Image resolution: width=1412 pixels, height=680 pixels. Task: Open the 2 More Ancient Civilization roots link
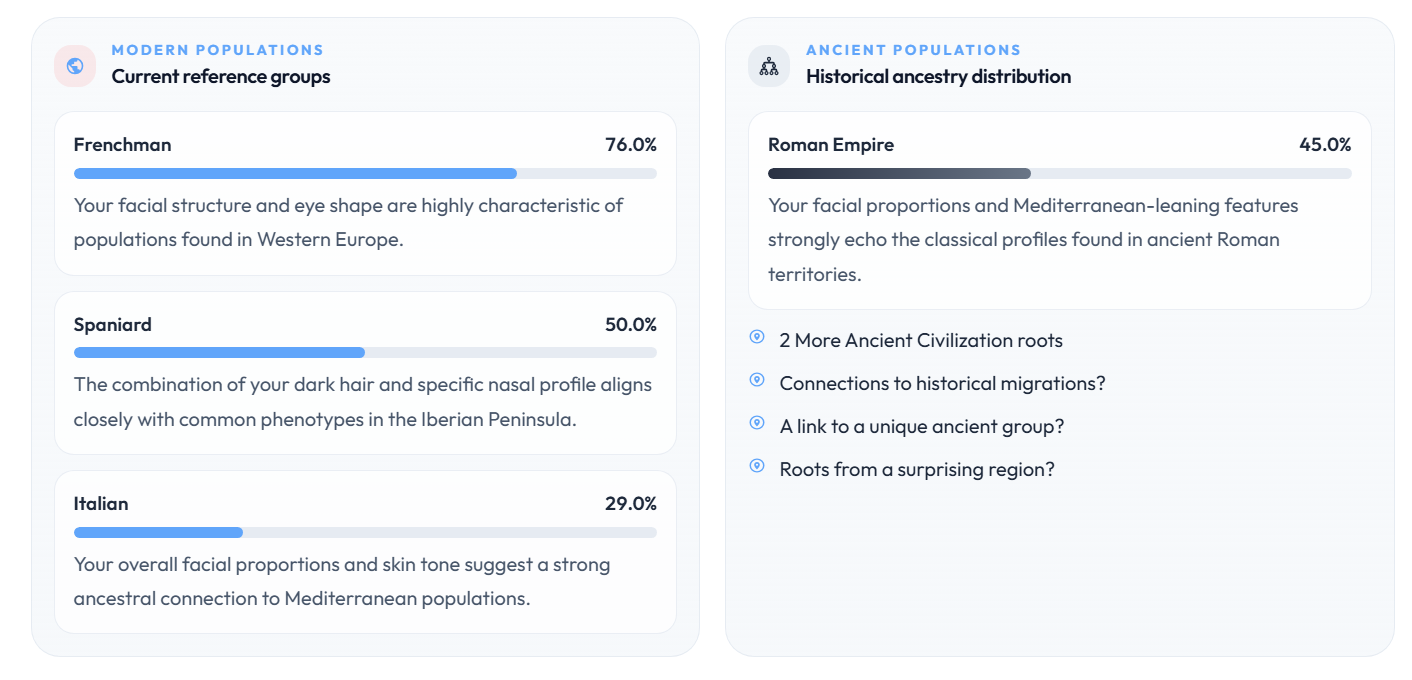[920, 341]
